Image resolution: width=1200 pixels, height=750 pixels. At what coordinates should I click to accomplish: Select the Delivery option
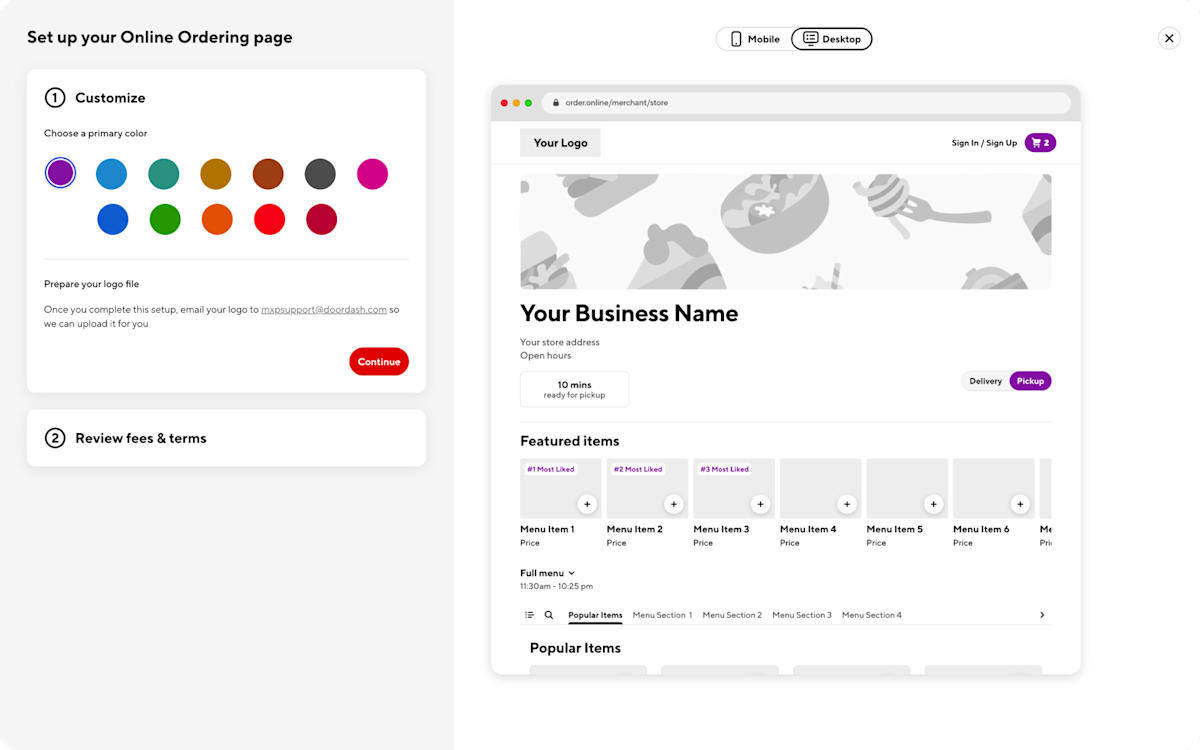coord(985,380)
